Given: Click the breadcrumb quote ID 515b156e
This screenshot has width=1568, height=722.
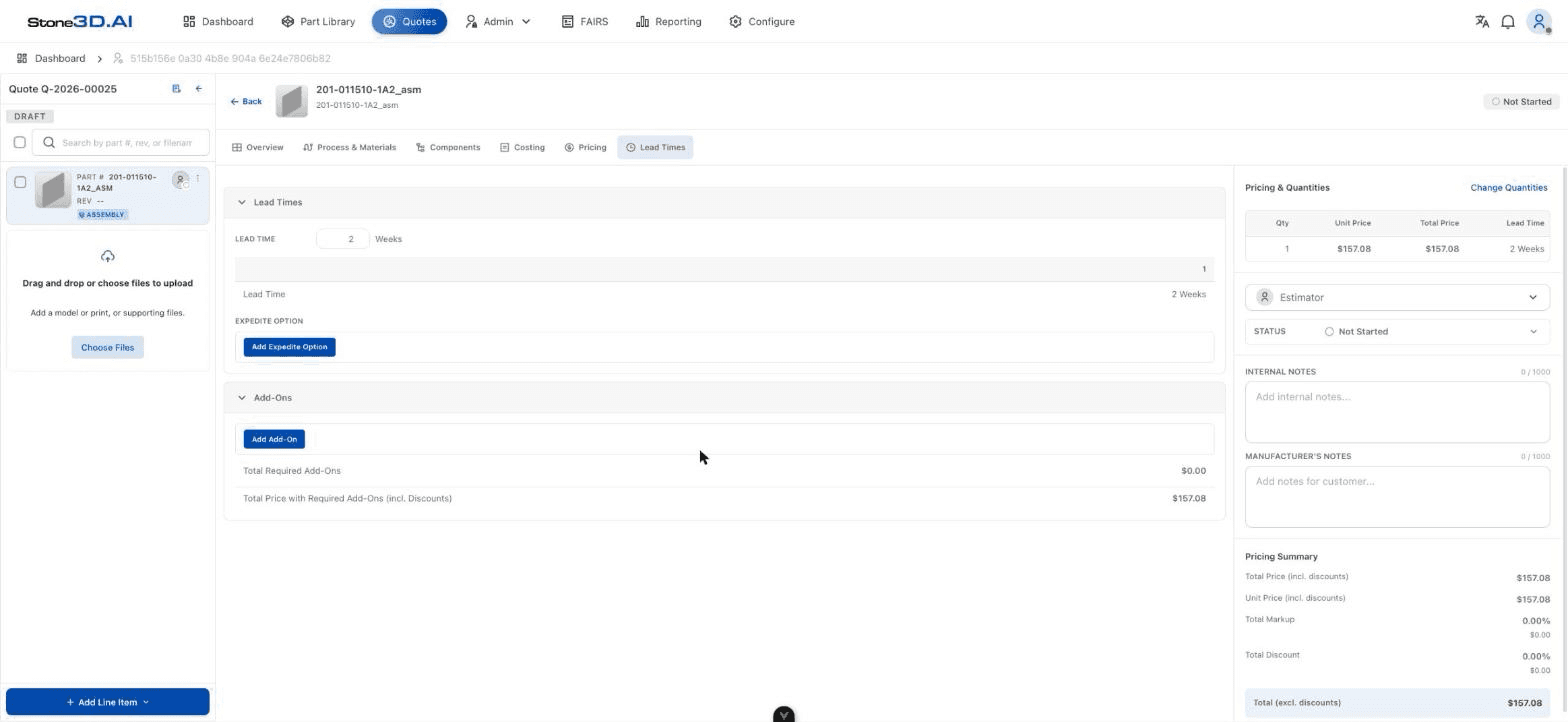Looking at the screenshot, I should [230, 58].
